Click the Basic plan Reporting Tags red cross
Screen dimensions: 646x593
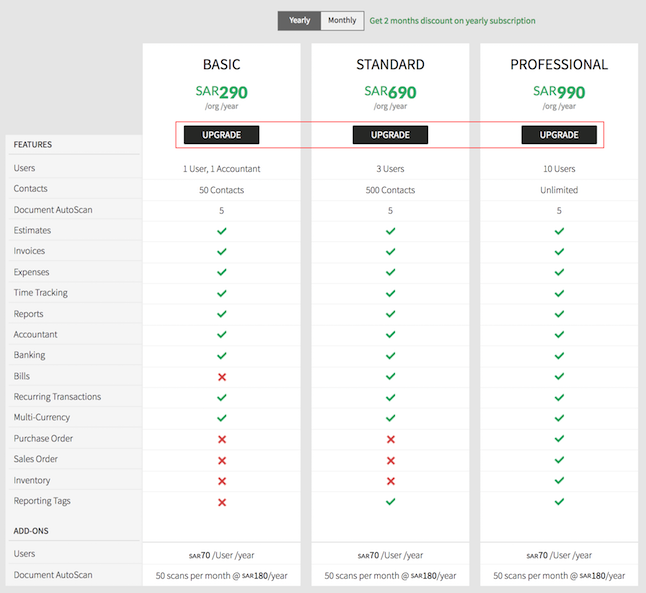(222, 502)
